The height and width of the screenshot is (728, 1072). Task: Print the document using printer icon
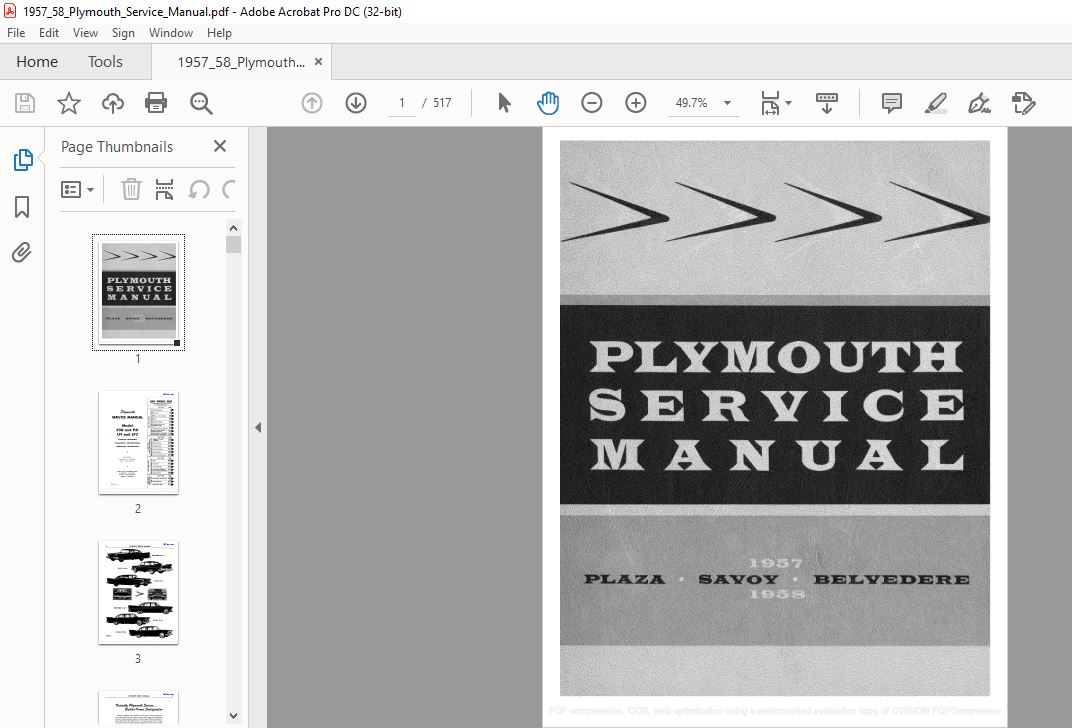pos(156,103)
